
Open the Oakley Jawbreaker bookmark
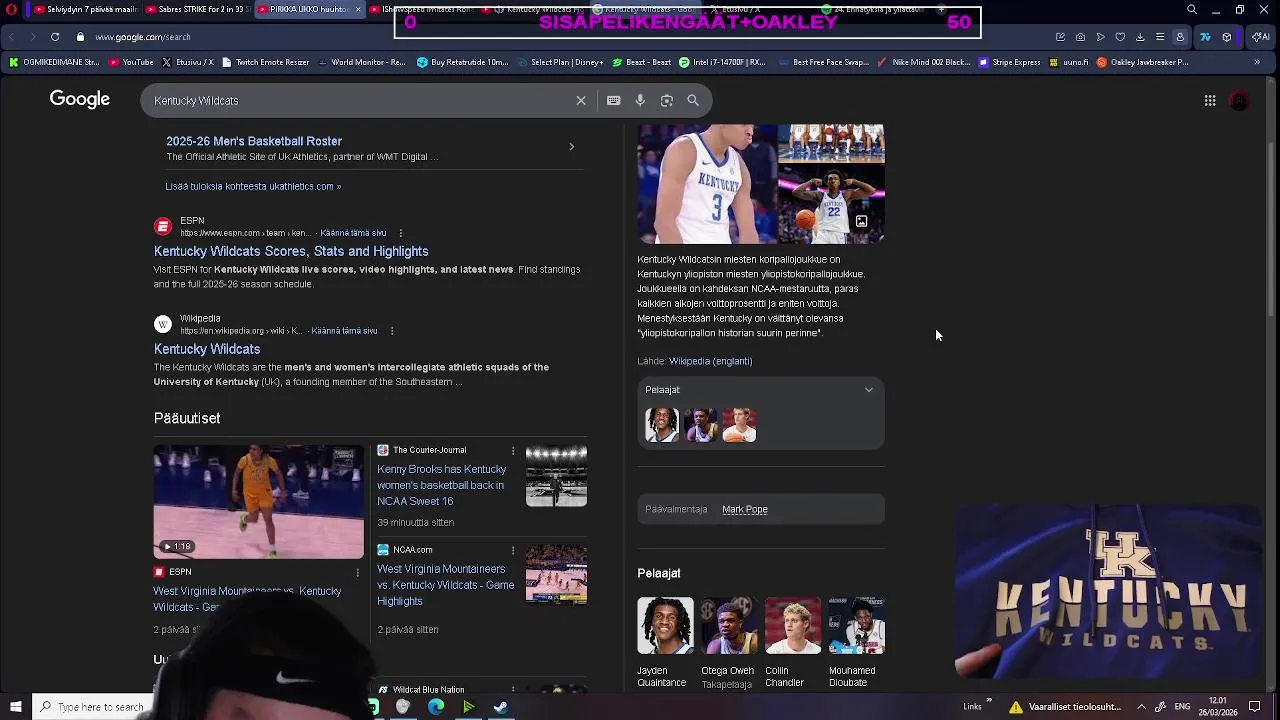coord(1142,62)
